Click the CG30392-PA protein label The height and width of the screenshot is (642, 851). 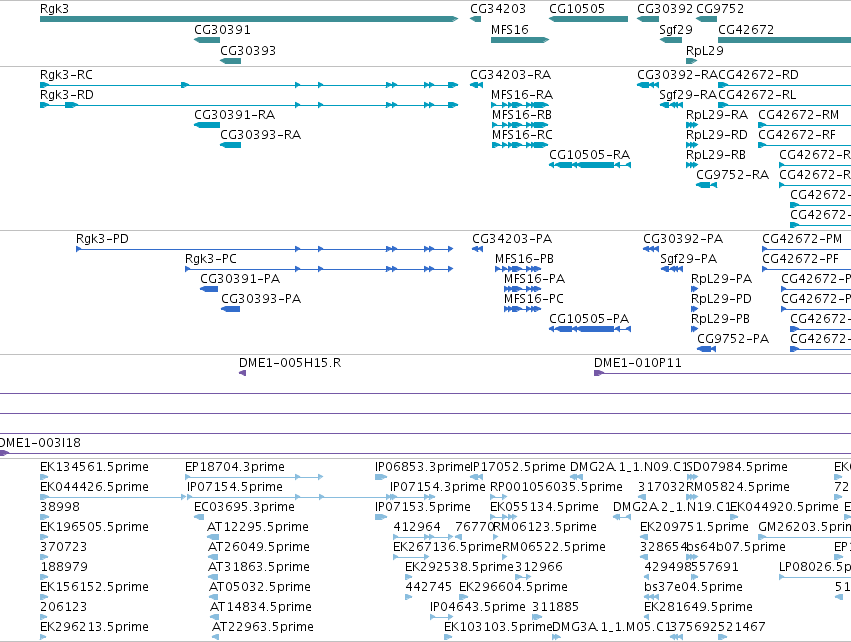(x=683, y=239)
